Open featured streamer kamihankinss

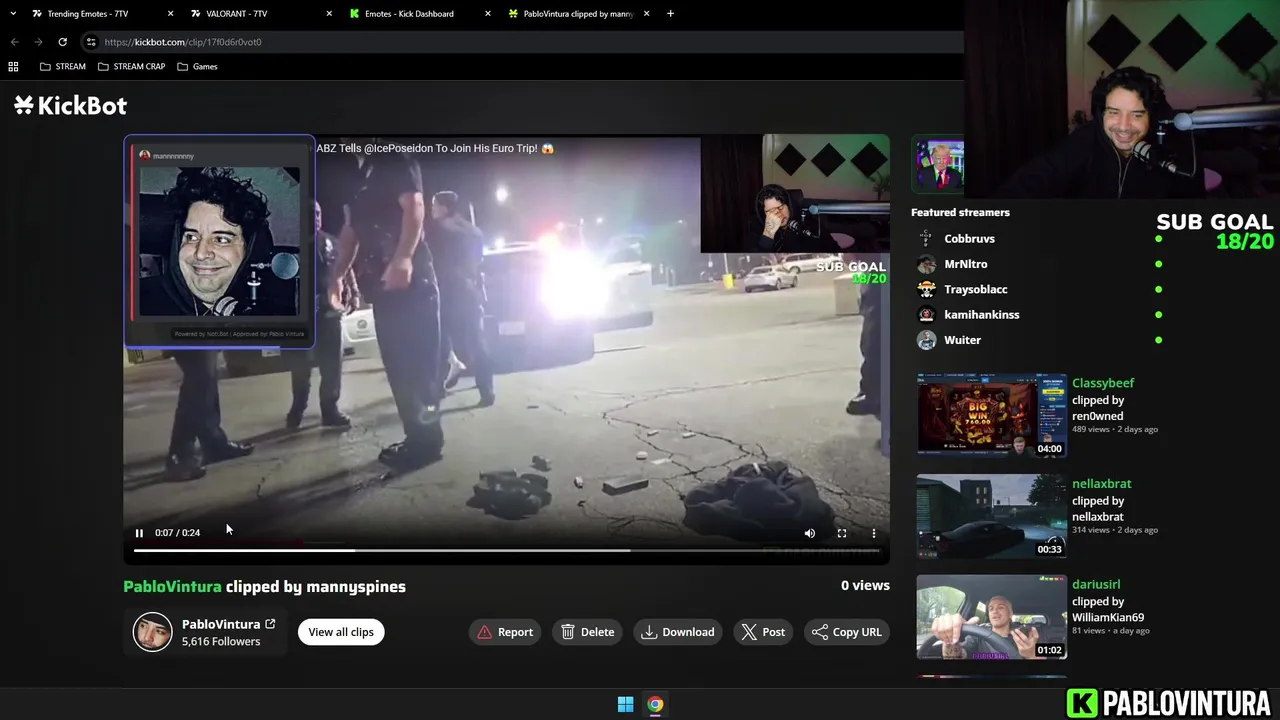coord(982,315)
